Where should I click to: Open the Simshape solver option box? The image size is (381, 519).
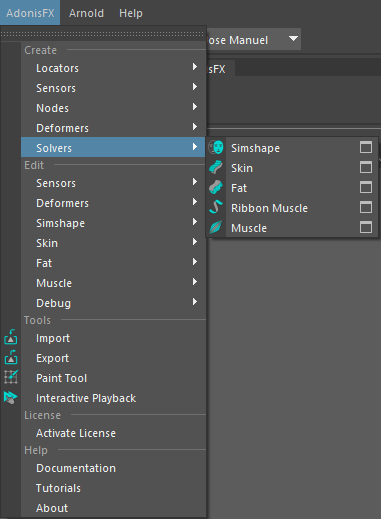(x=366, y=147)
